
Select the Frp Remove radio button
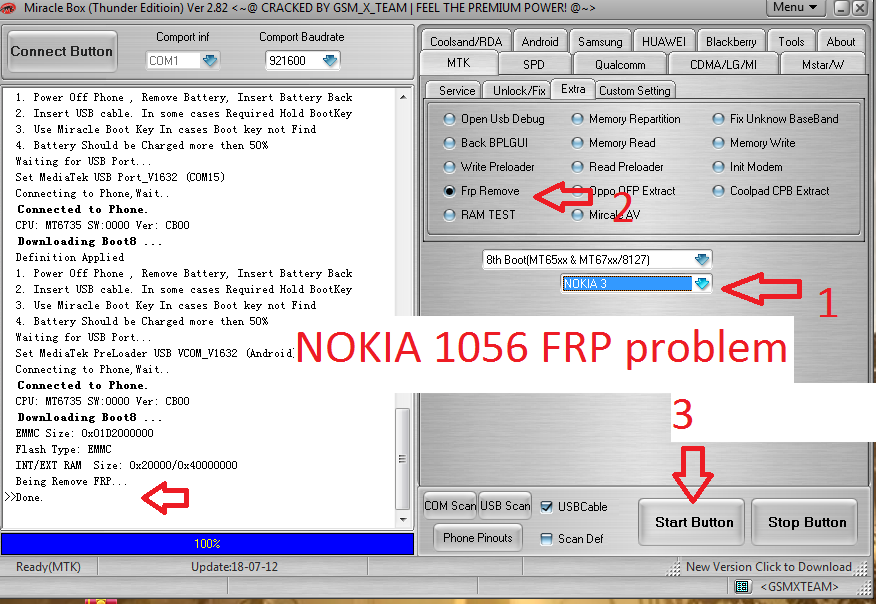click(449, 191)
